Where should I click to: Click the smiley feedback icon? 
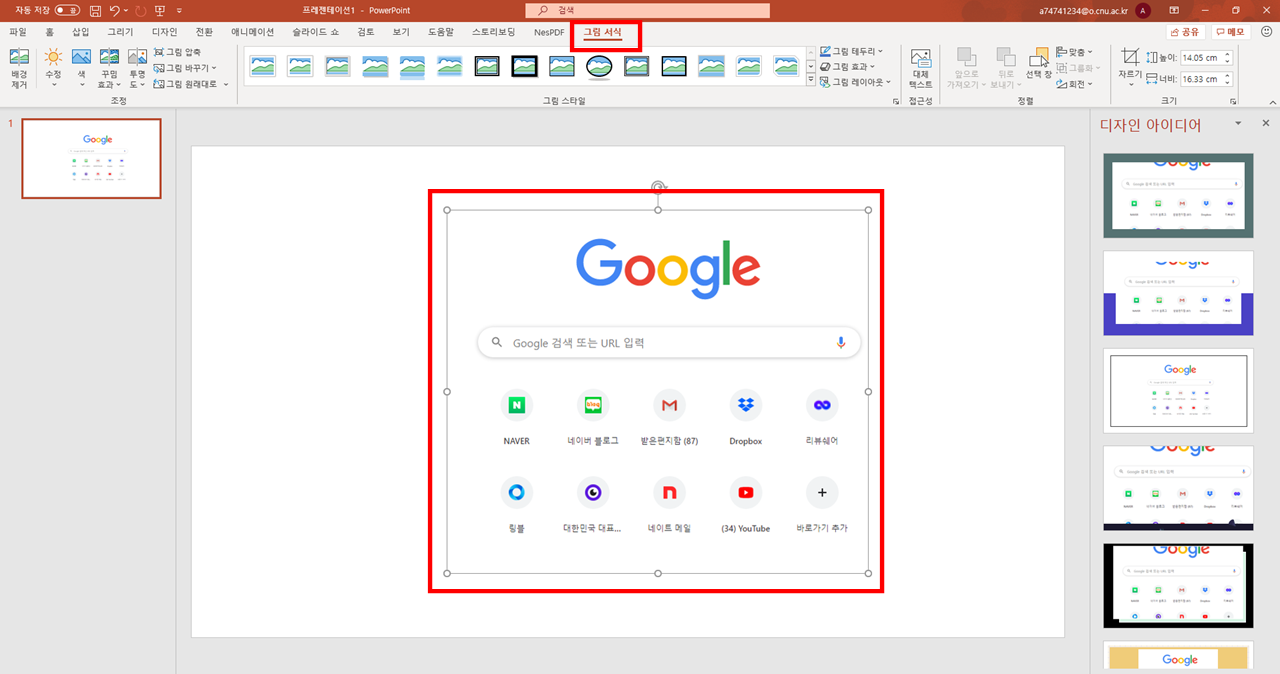coord(1266,32)
